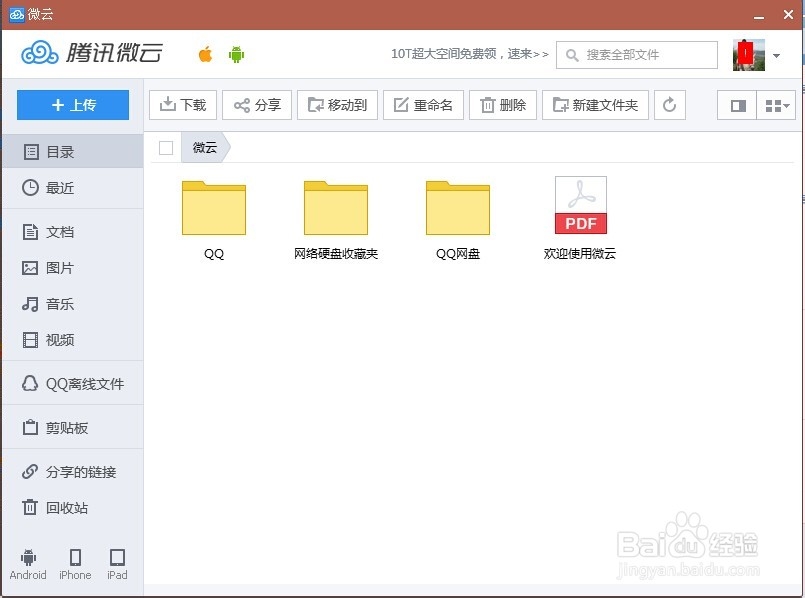The height and width of the screenshot is (598, 805).
Task: Click the 移动到 move-to toolbar button
Action: click(x=337, y=105)
